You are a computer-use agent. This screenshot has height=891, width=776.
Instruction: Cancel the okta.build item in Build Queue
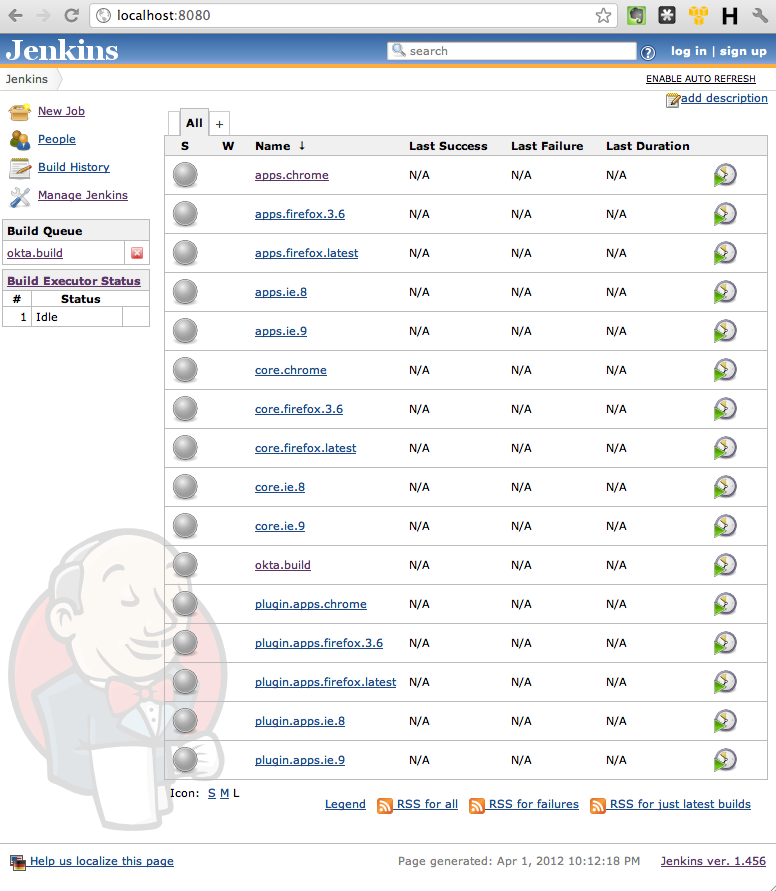[137, 253]
